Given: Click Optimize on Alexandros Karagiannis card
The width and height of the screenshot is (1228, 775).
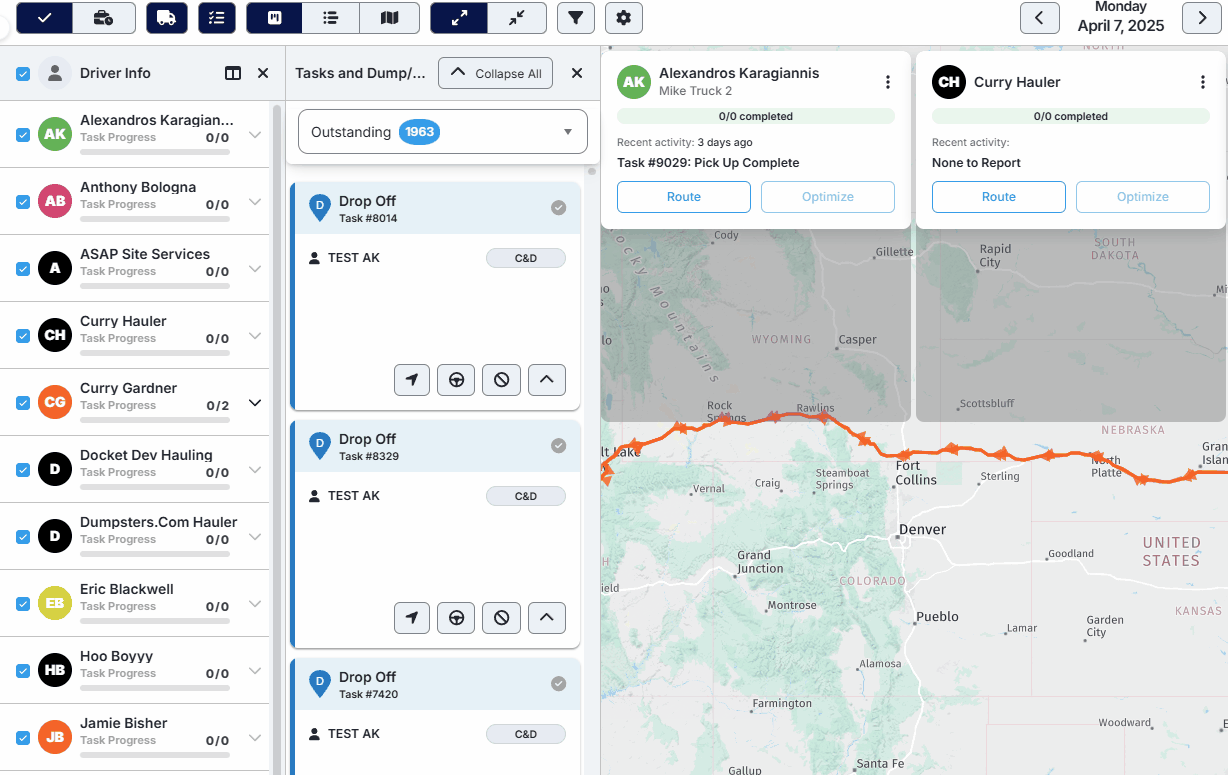Looking at the screenshot, I should tap(828, 197).
